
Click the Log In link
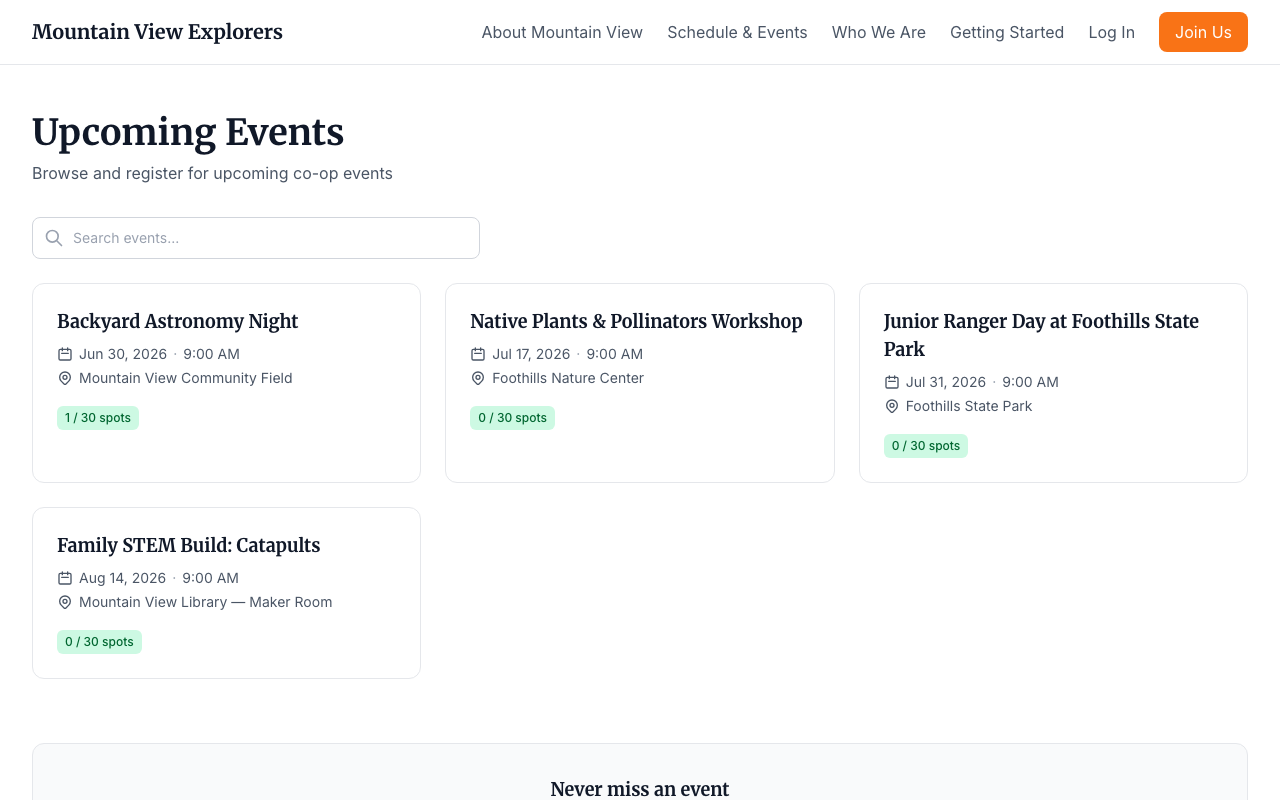pos(1111,32)
